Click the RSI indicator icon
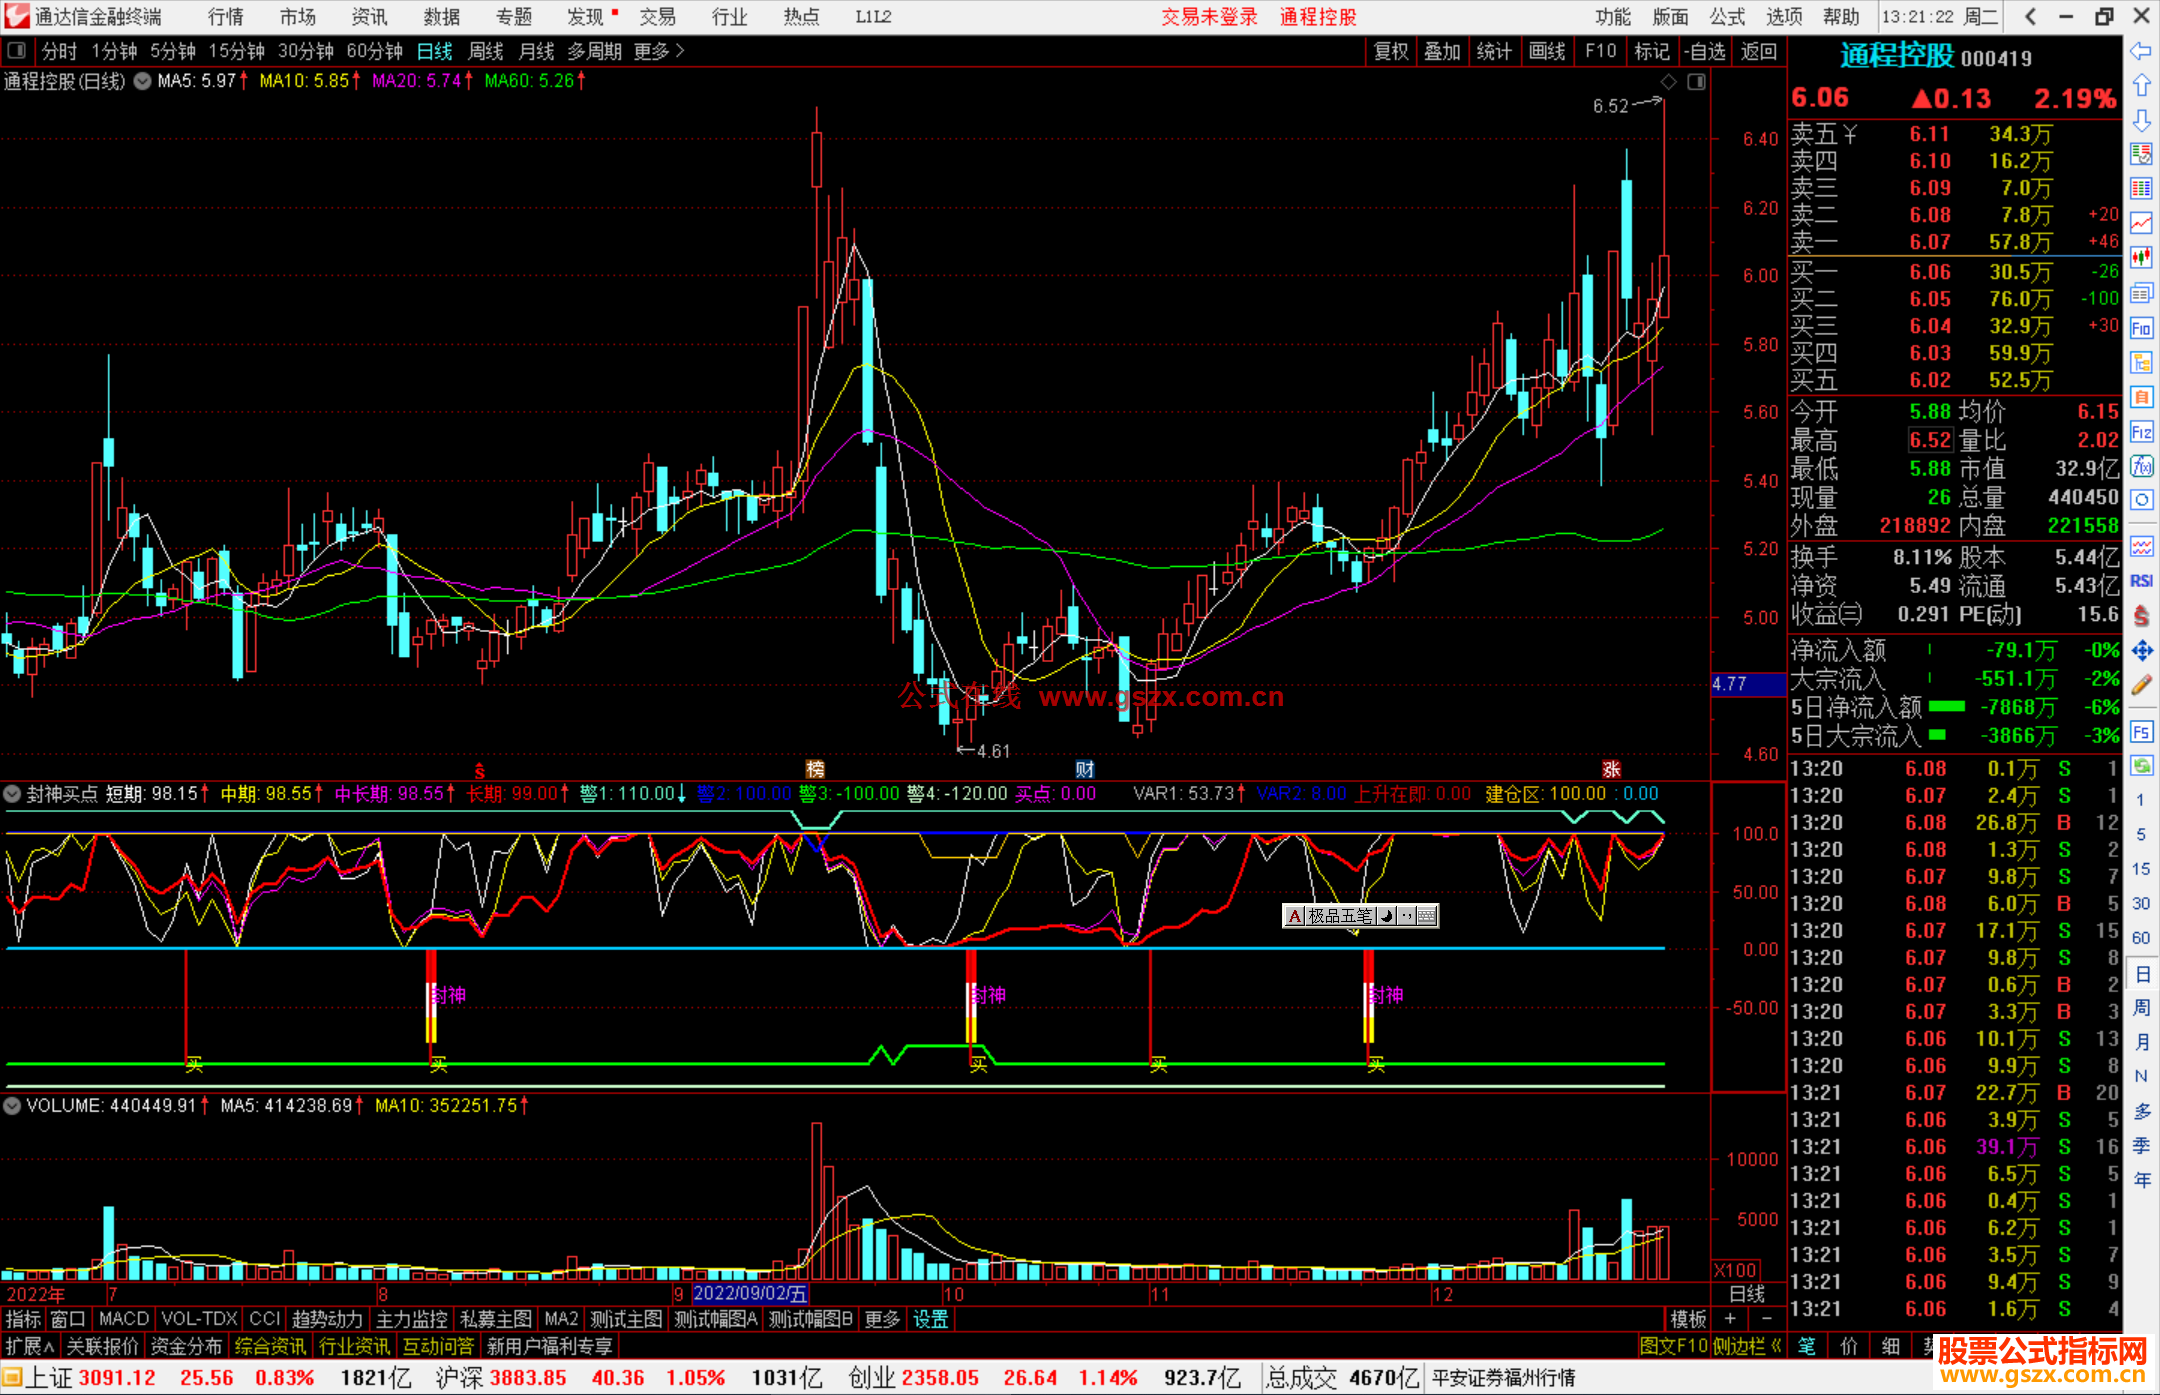The width and height of the screenshot is (2160, 1395). click(2141, 581)
